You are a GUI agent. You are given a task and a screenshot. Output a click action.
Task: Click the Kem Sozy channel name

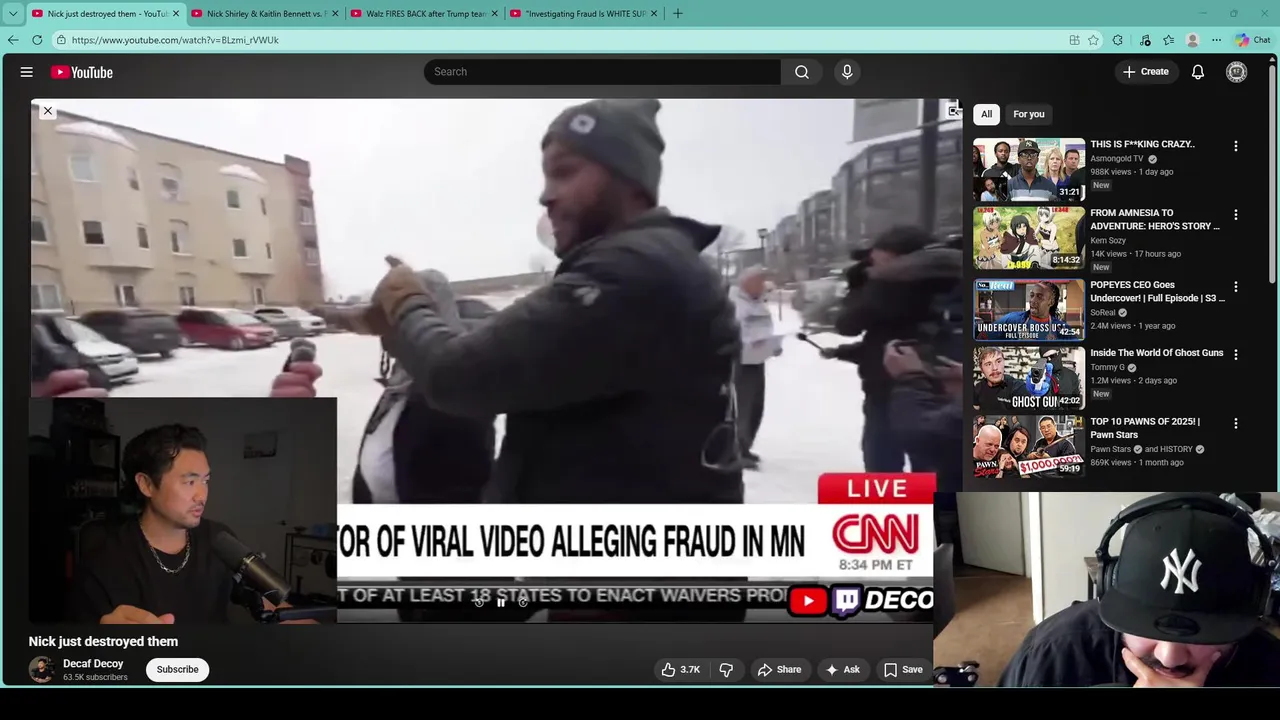[x=1108, y=240]
